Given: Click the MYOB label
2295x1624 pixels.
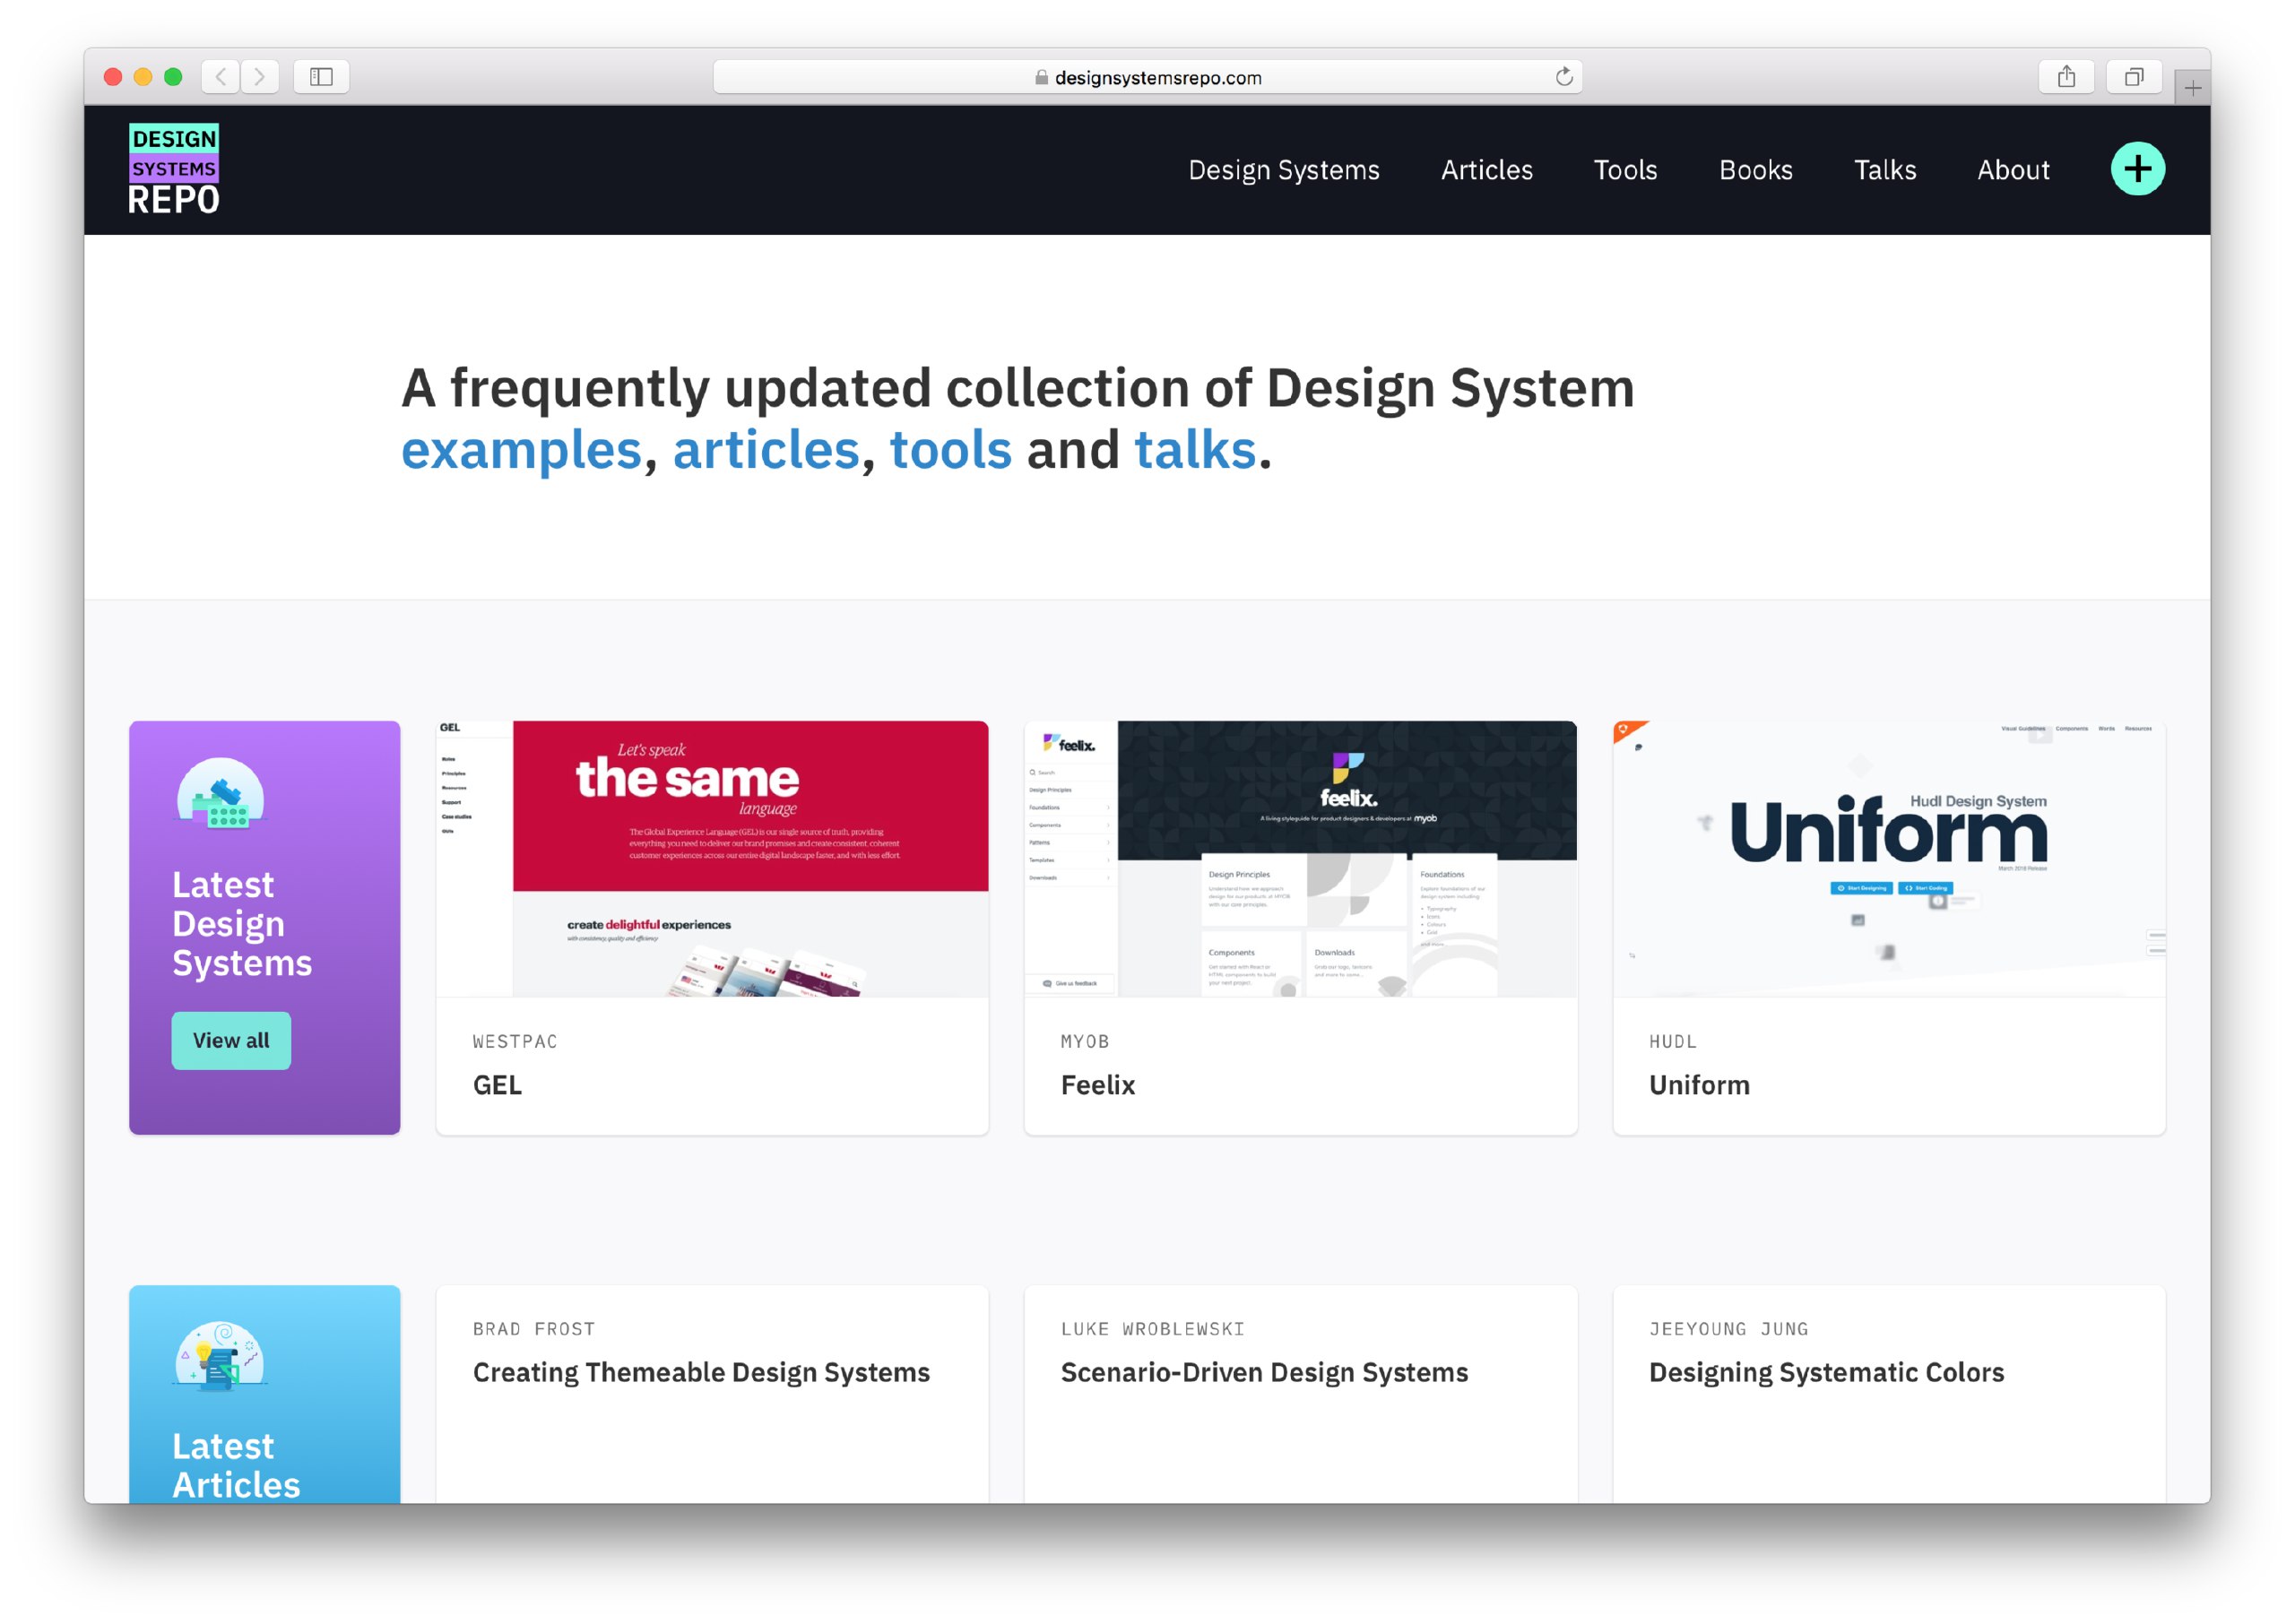Looking at the screenshot, I should (x=1085, y=1041).
